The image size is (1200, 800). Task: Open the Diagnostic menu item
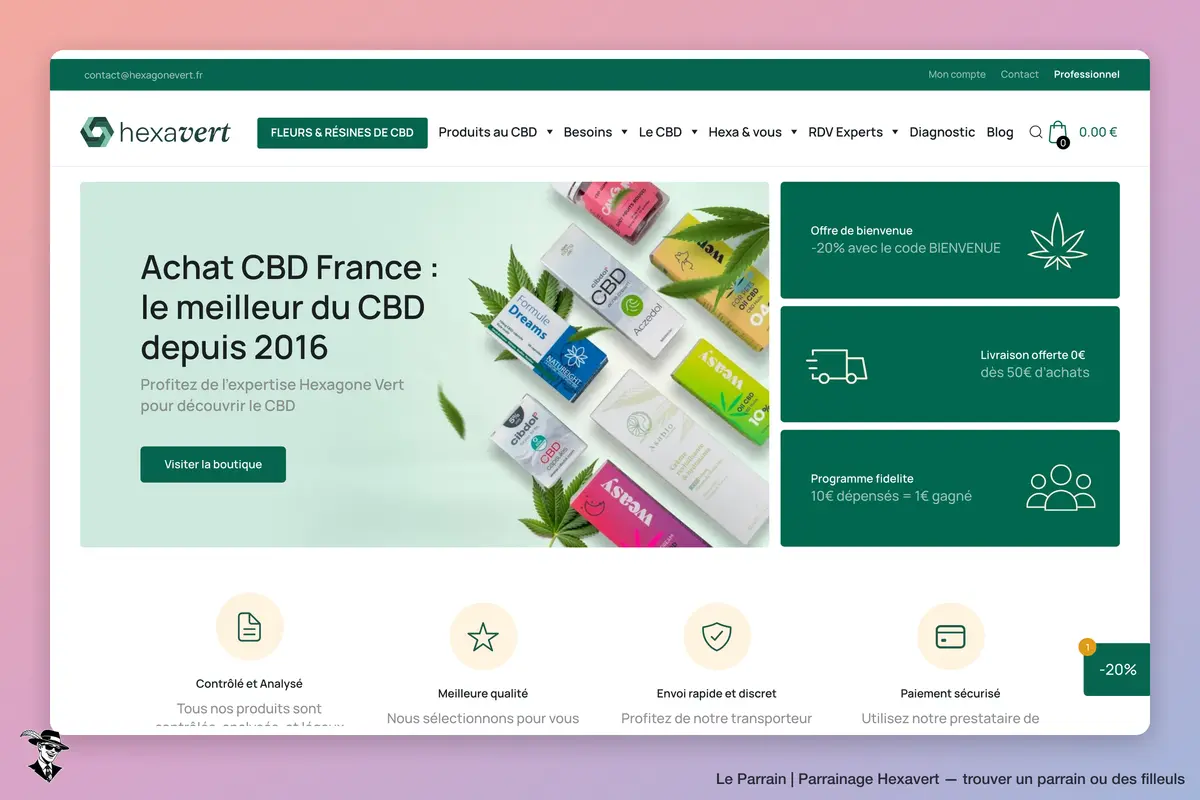[x=942, y=132]
